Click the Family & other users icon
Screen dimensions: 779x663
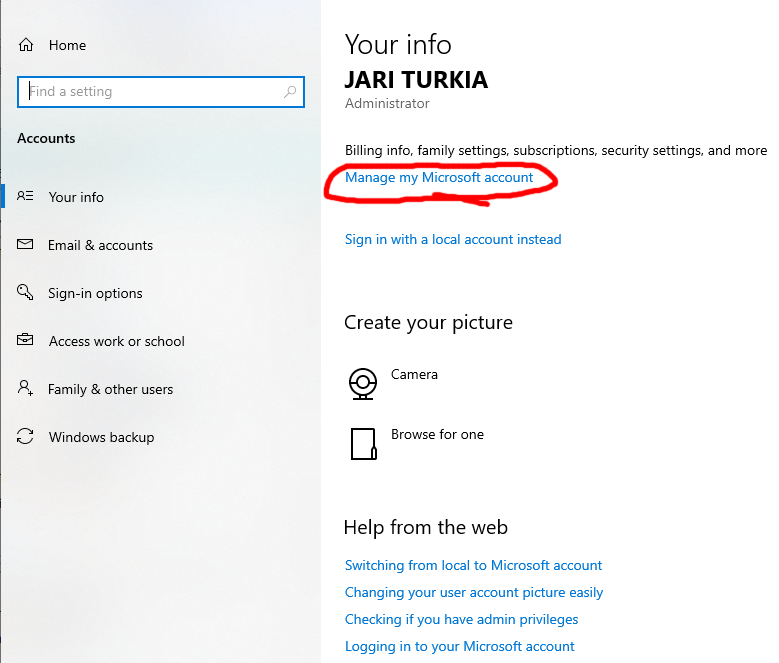pos(26,389)
